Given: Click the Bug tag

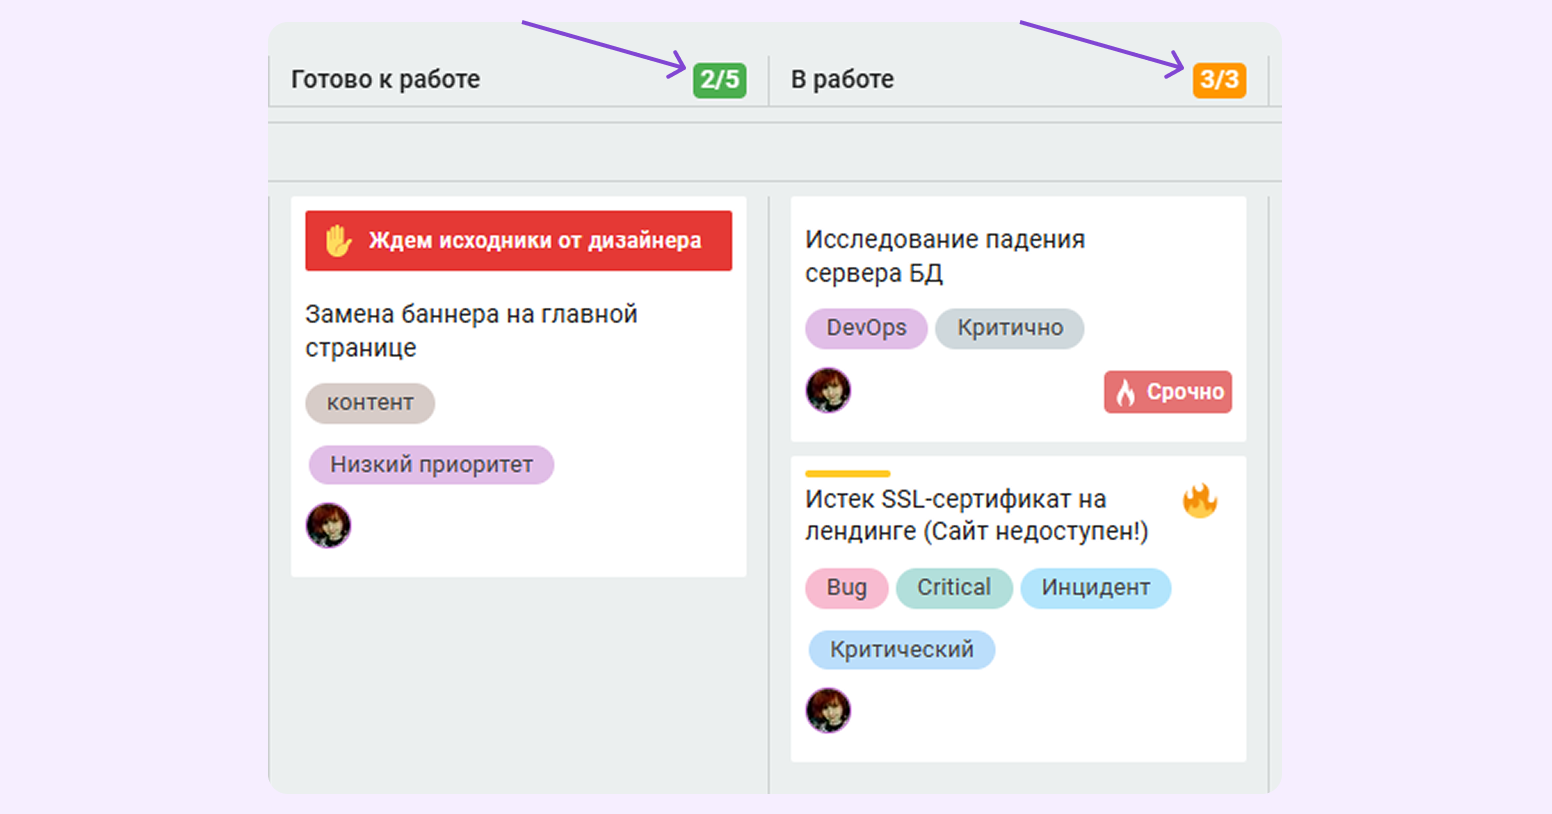Looking at the screenshot, I should point(846,588).
